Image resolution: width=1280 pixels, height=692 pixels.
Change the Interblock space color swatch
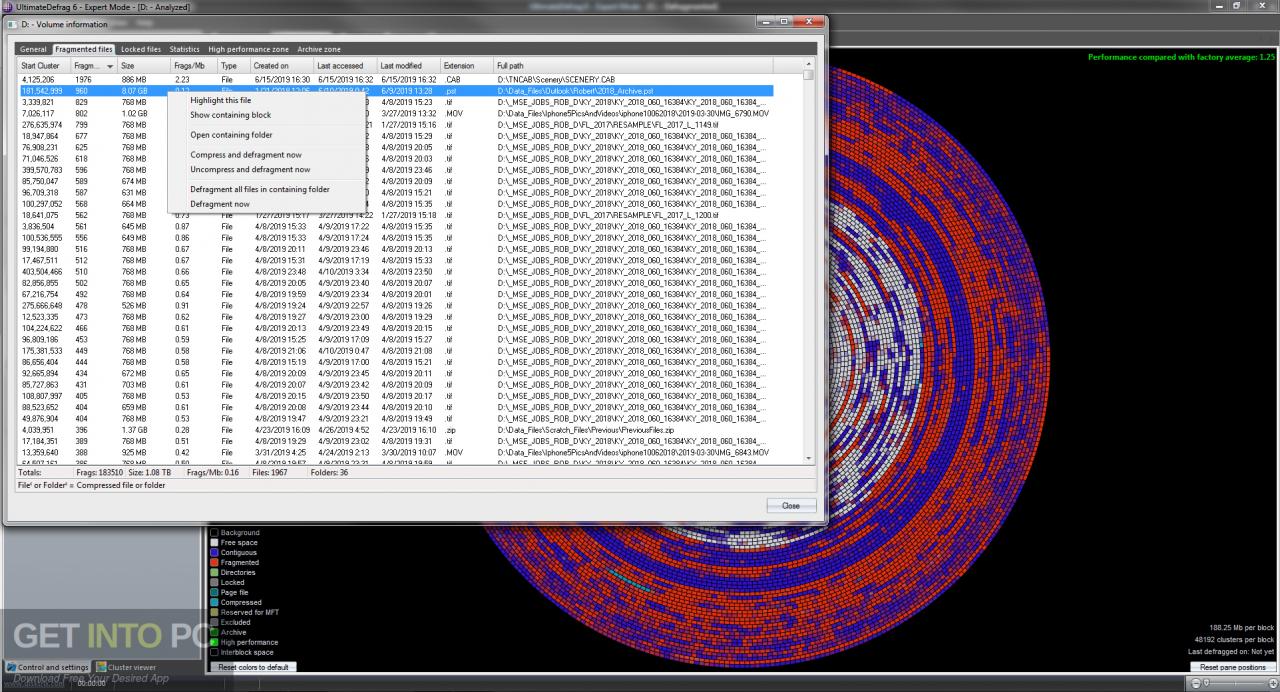214,653
